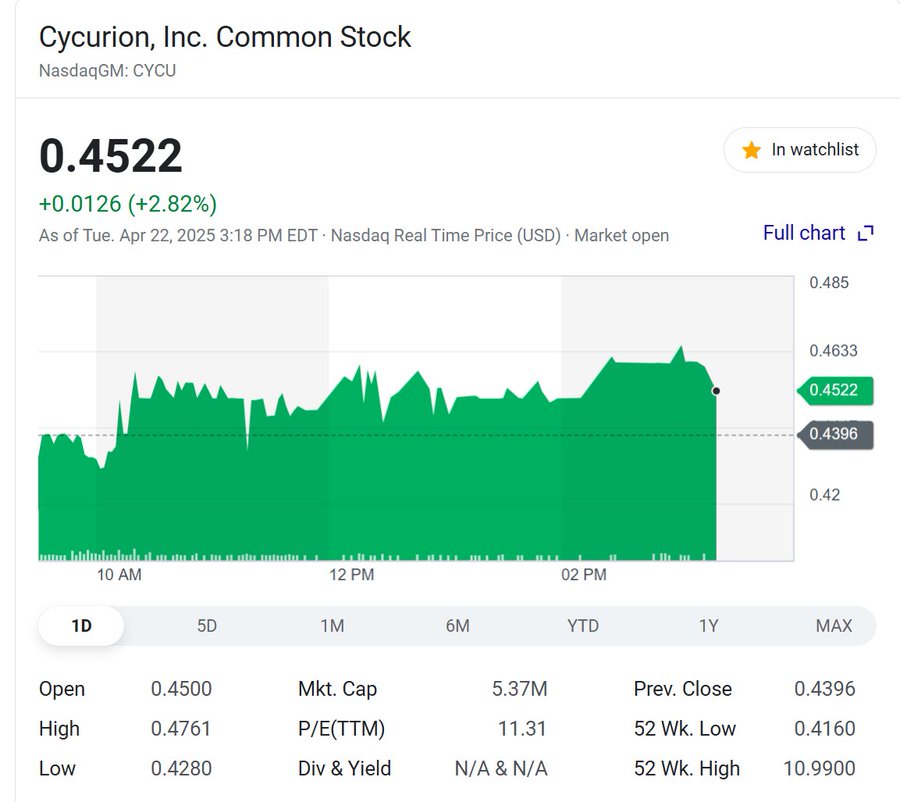Click the large 0.4522 price value
900x802 pixels.
point(111,156)
